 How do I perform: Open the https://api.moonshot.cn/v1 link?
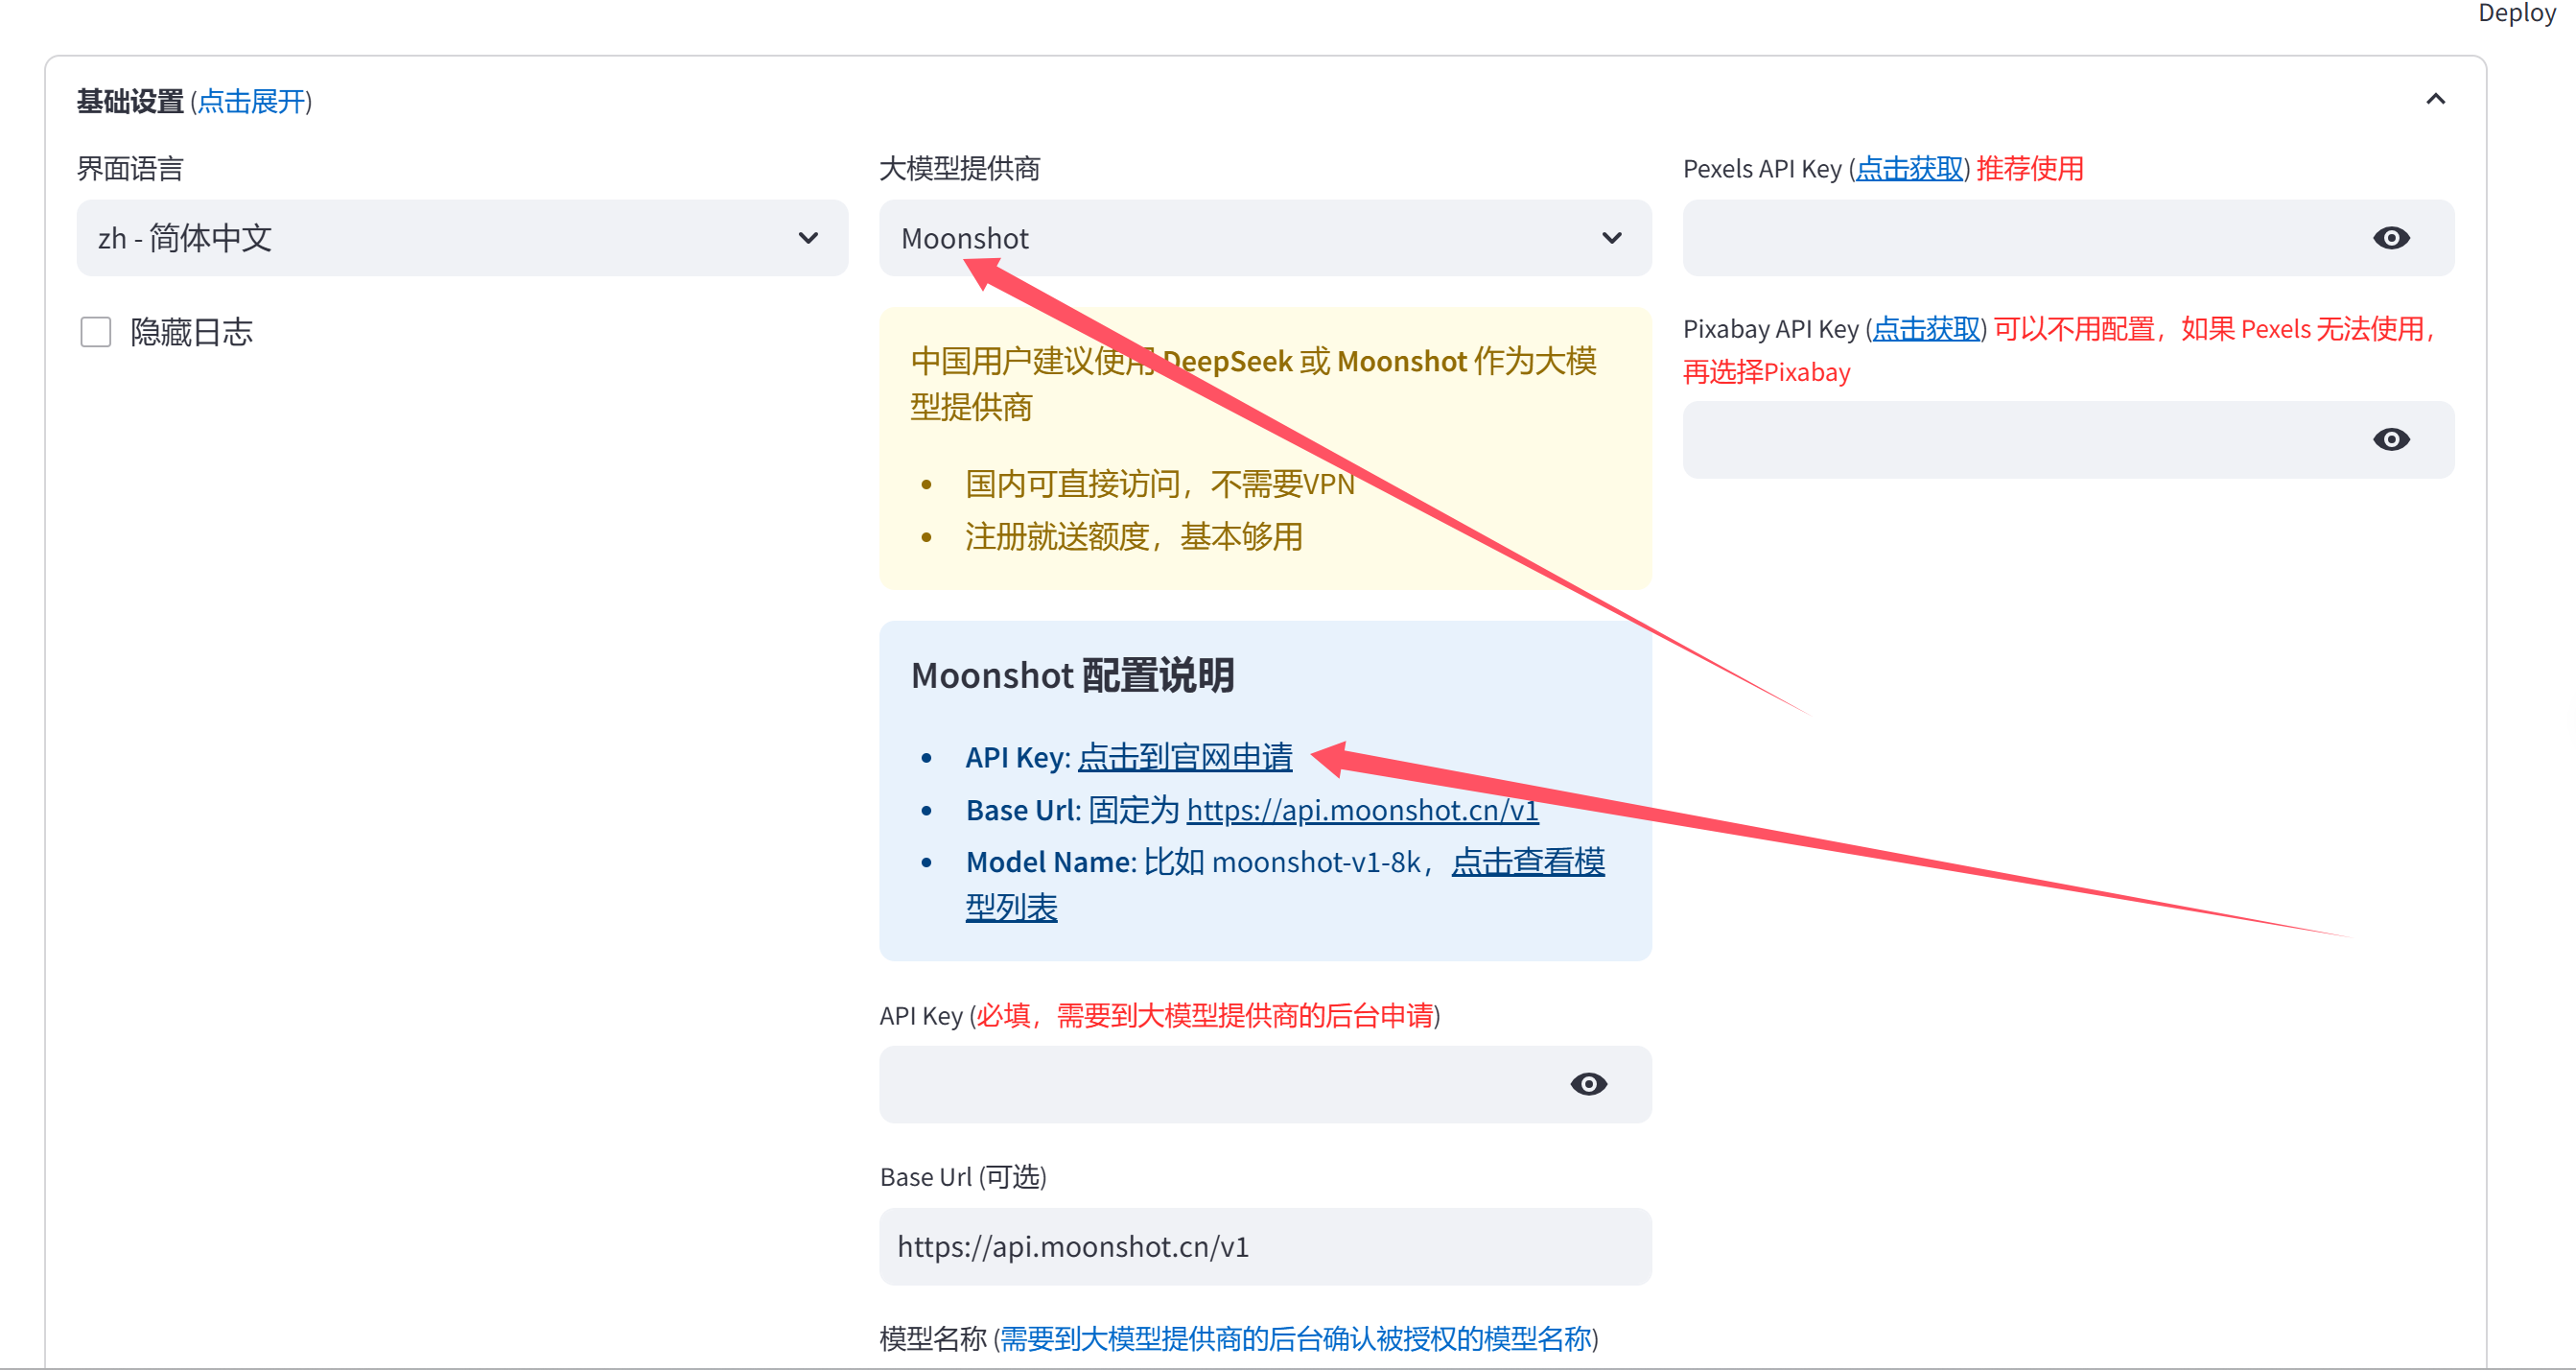[1362, 810]
